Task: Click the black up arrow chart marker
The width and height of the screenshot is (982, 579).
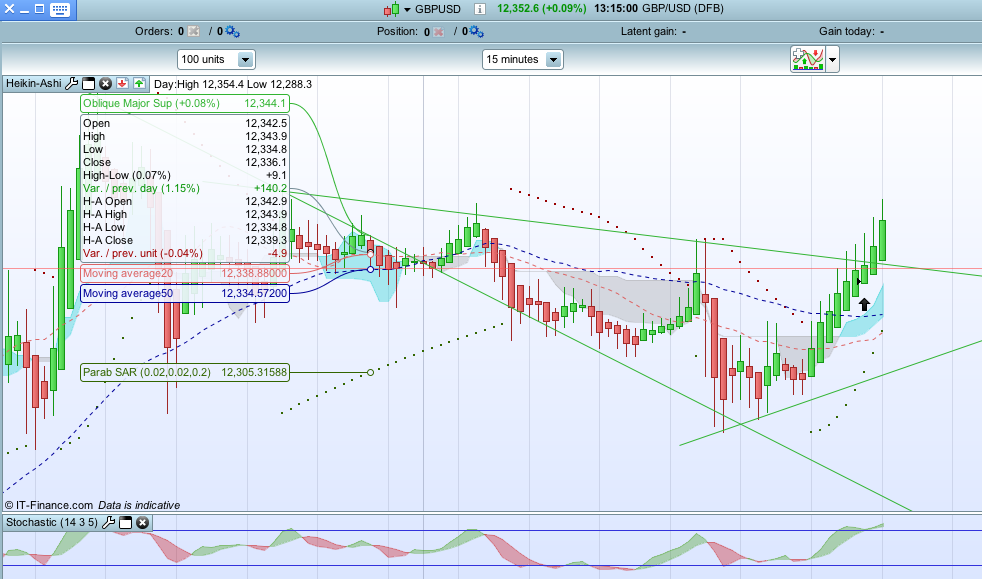Action: tap(864, 304)
